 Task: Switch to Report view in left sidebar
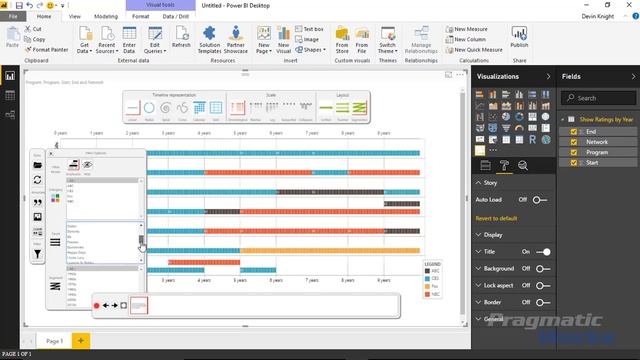10,76
